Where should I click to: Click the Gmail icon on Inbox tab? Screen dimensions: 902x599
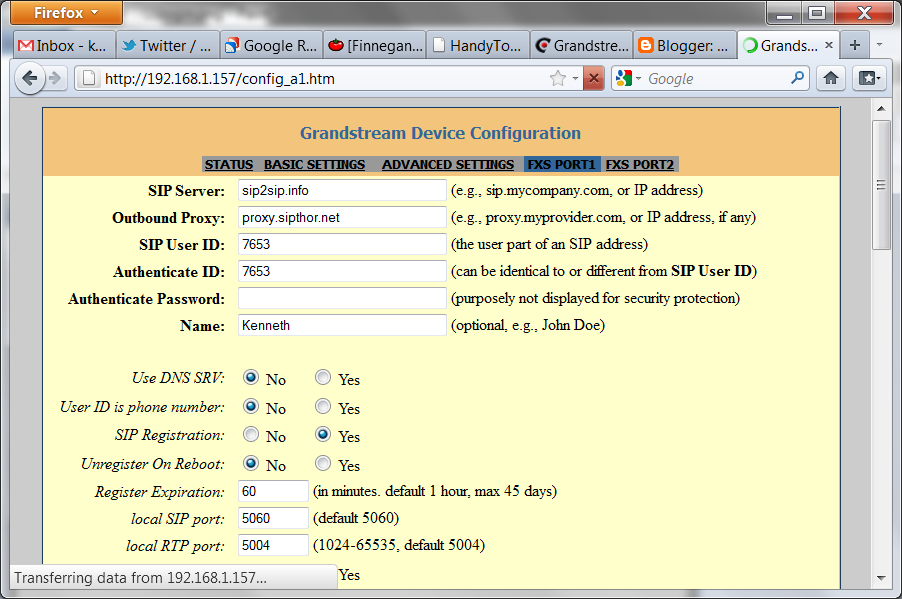pyautogui.click(x=25, y=45)
